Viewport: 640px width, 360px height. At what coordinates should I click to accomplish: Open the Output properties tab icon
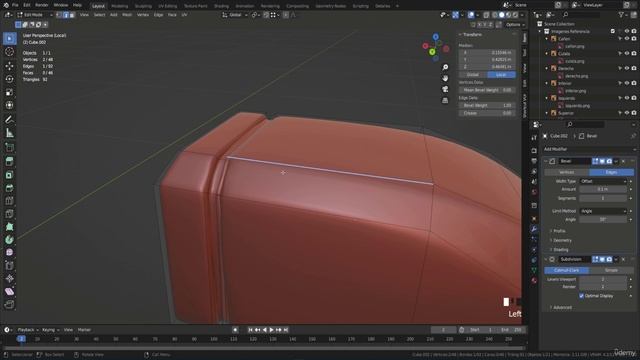click(x=534, y=161)
